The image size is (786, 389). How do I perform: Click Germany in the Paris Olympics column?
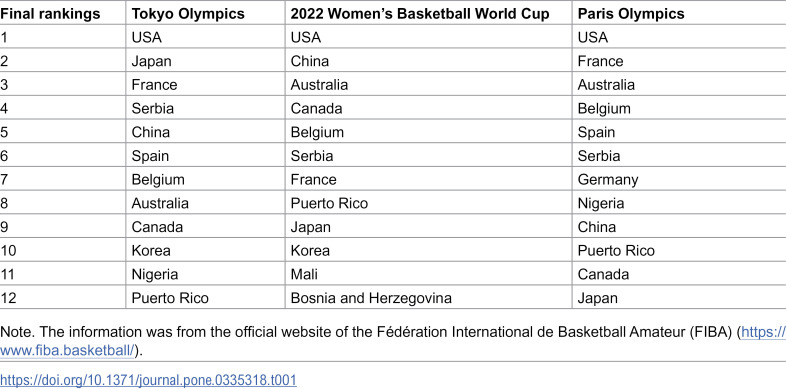(x=608, y=179)
